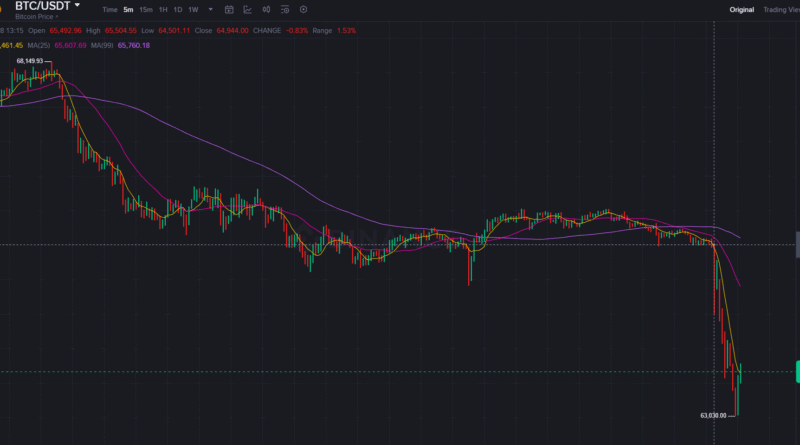The height and width of the screenshot is (445, 800).
Task: Click the Range value 1.53%
Action: [x=346, y=31]
